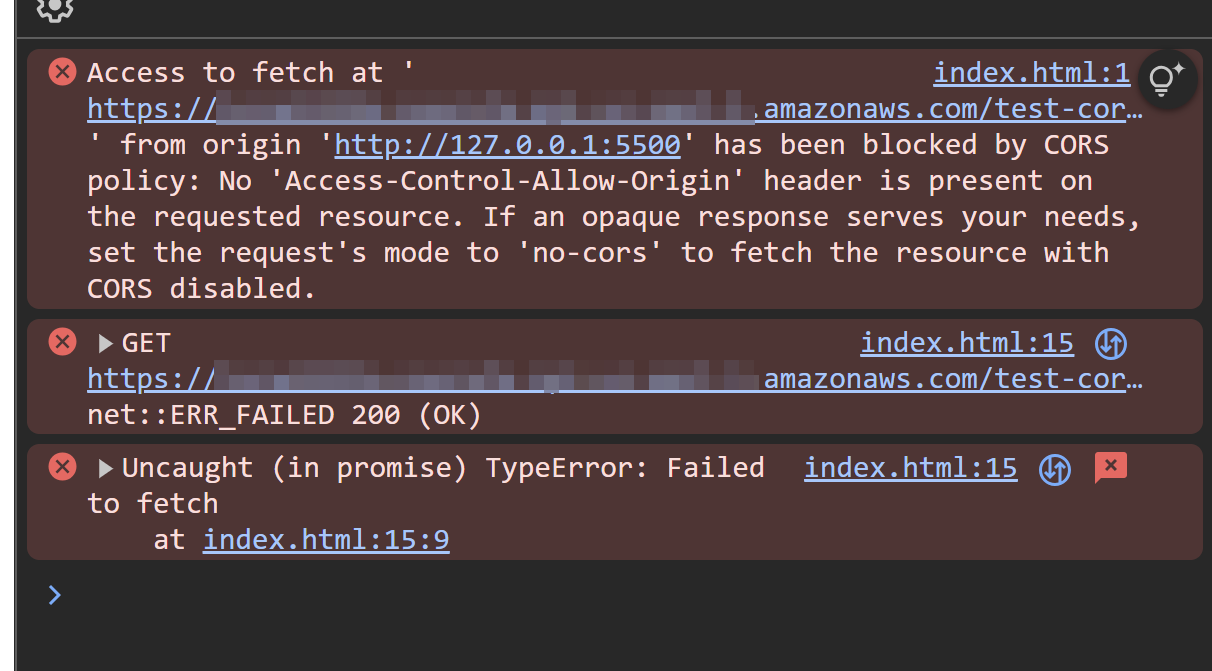Click error icon beside the CORS message
The width and height of the screenshot is (1212, 671).
[63, 72]
